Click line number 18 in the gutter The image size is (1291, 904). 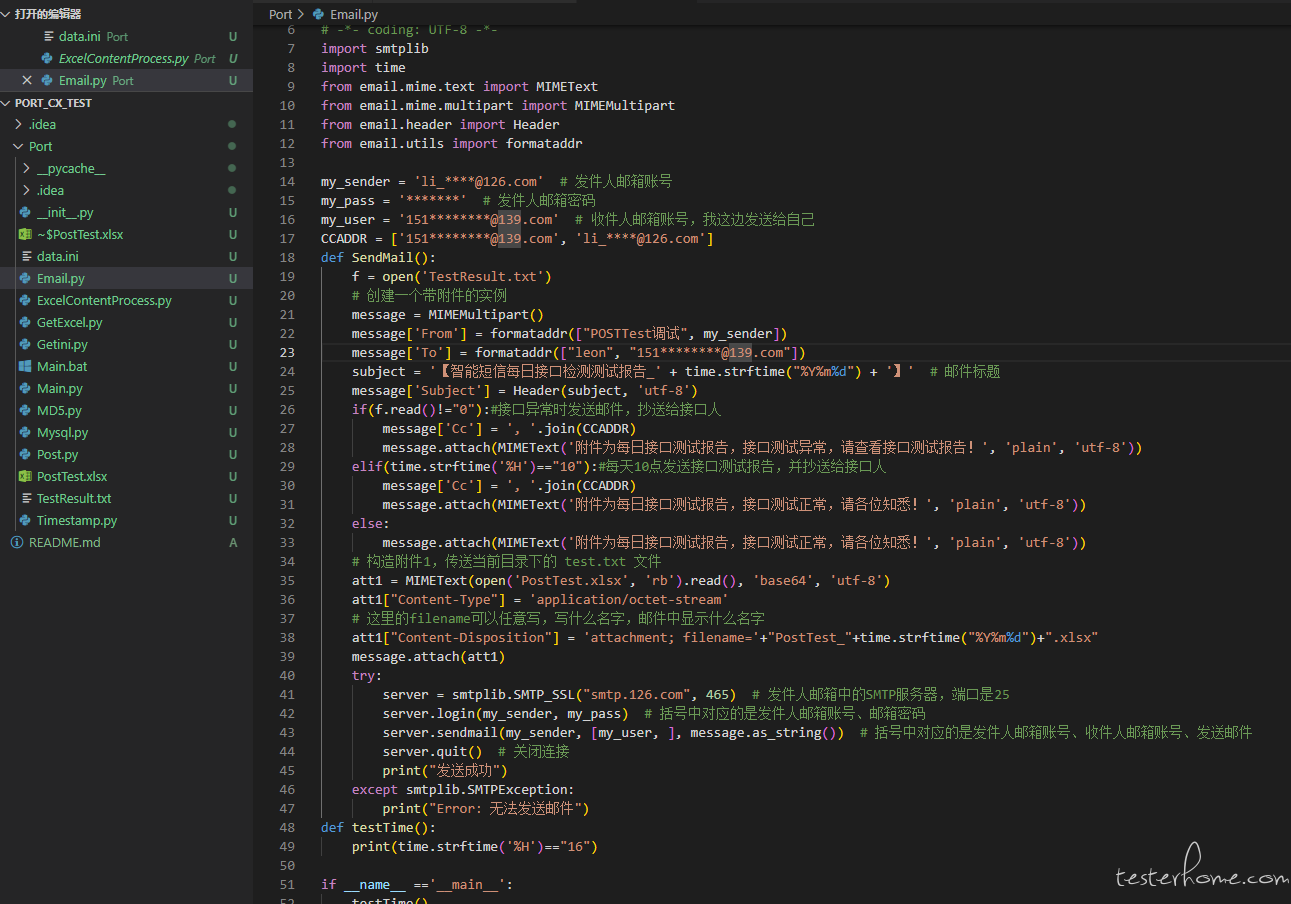(288, 258)
